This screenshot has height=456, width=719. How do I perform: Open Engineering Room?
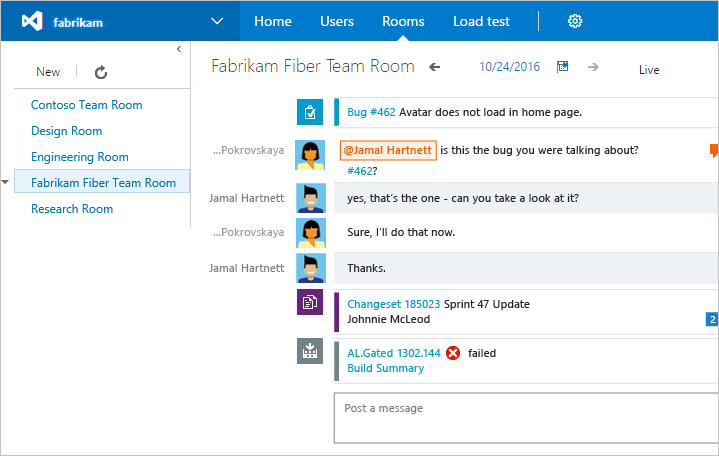coord(80,157)
